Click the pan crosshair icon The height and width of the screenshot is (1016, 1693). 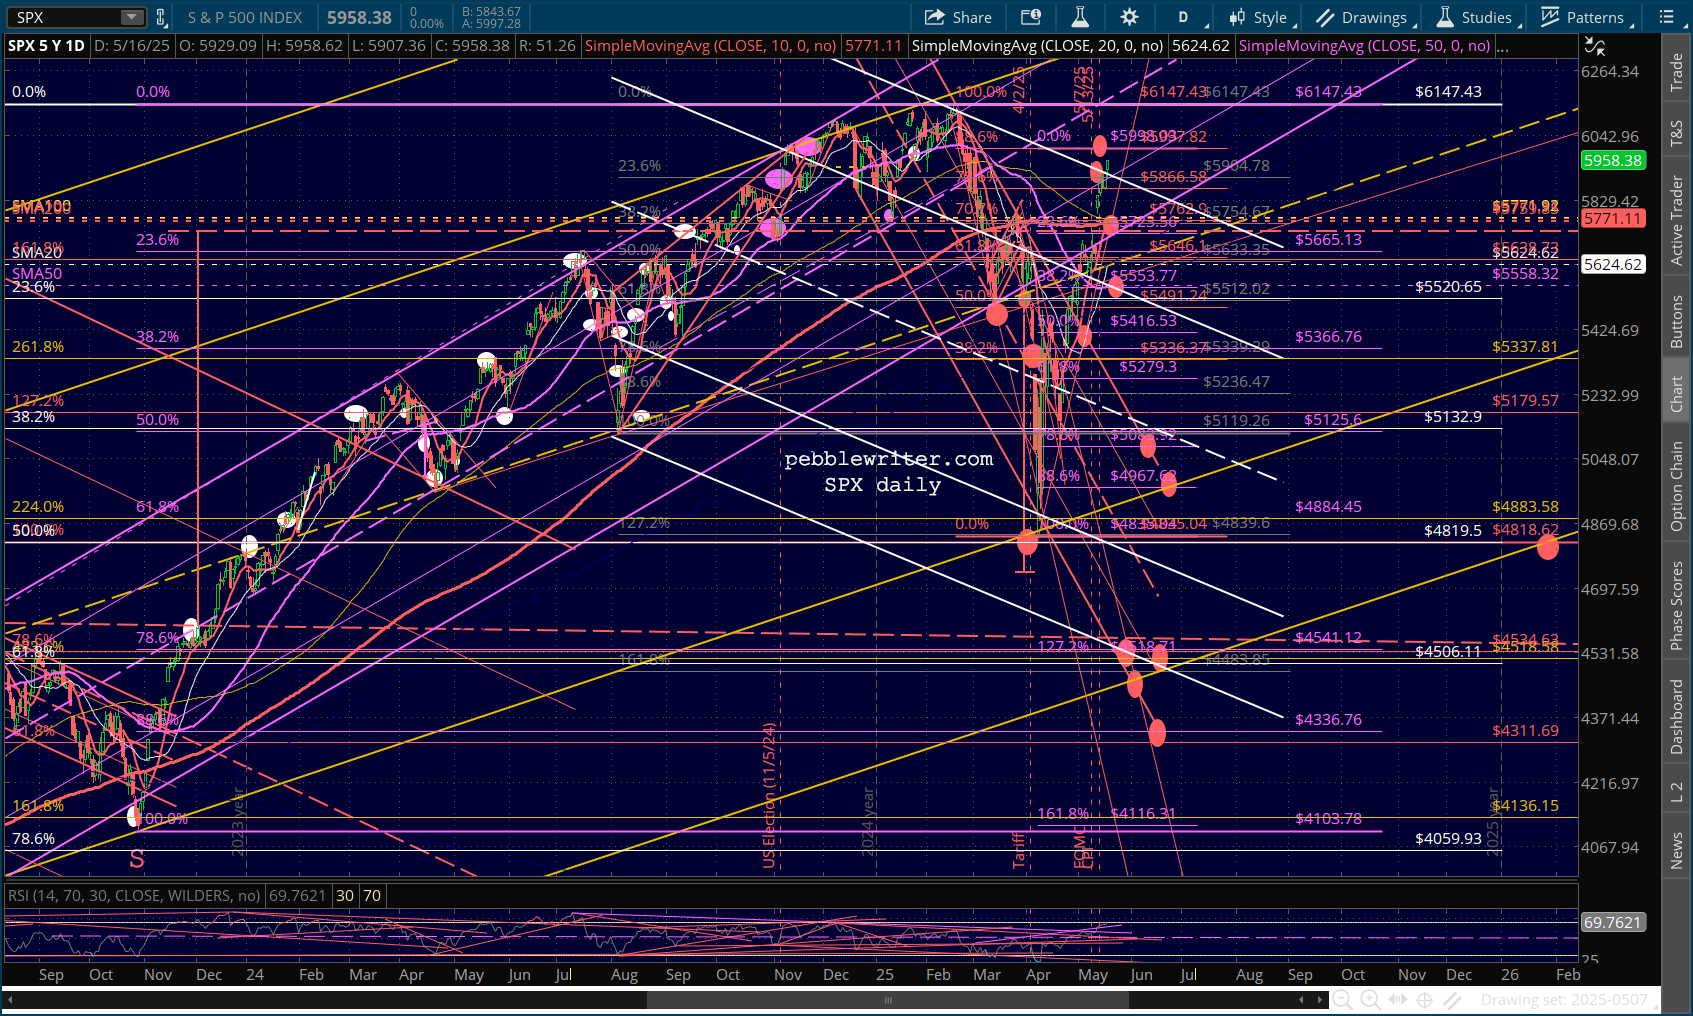1425,999
